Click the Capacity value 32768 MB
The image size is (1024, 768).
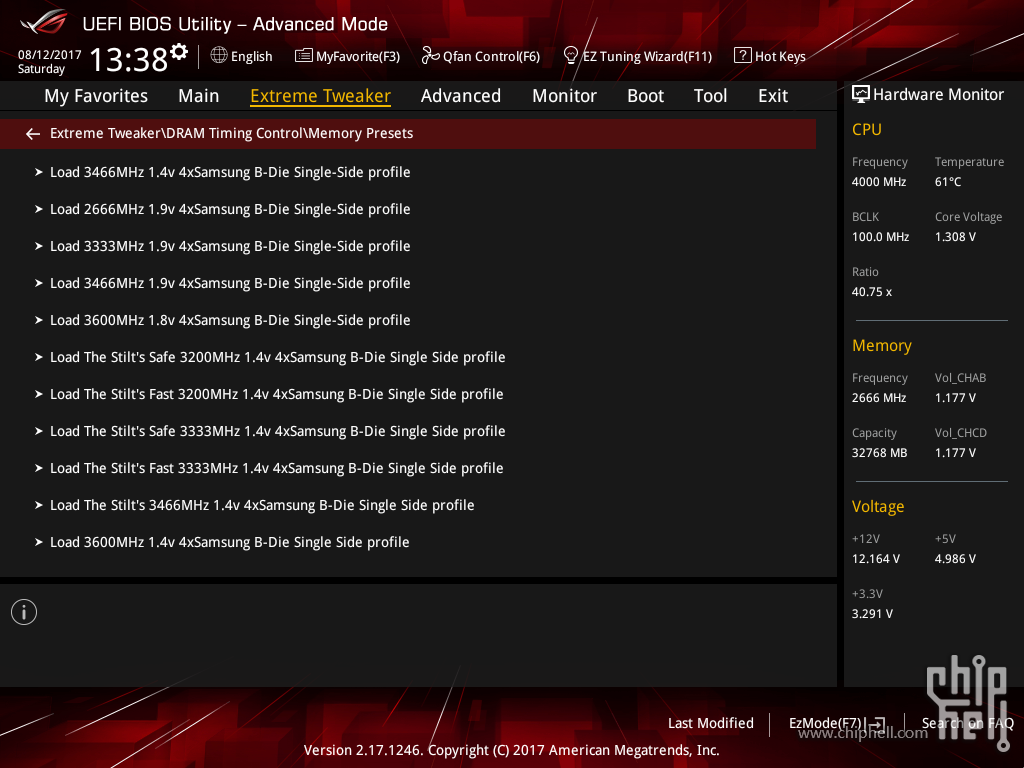[x=880, y=453]
